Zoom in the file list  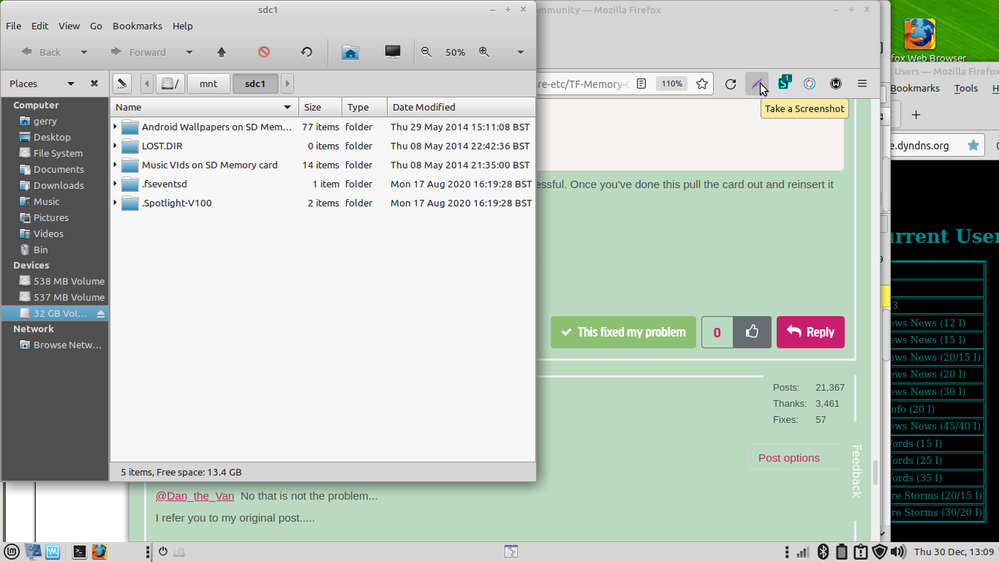484,52
